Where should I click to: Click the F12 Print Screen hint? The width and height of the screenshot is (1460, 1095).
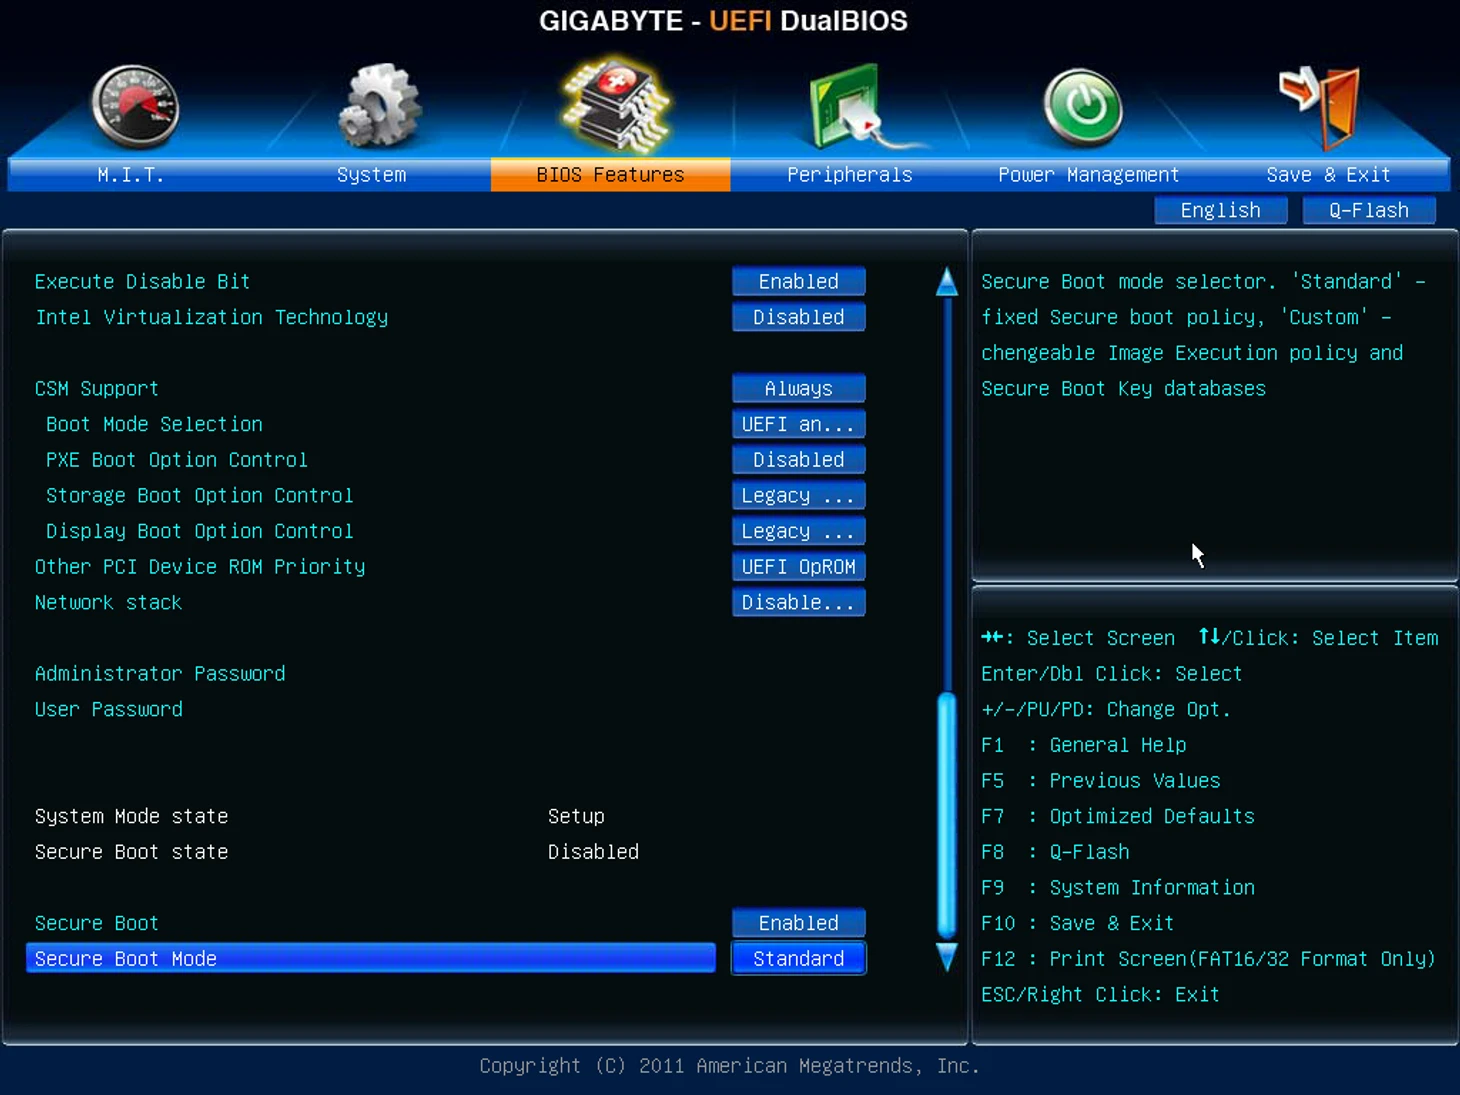pyautogui.click(x=1209, y=959)
